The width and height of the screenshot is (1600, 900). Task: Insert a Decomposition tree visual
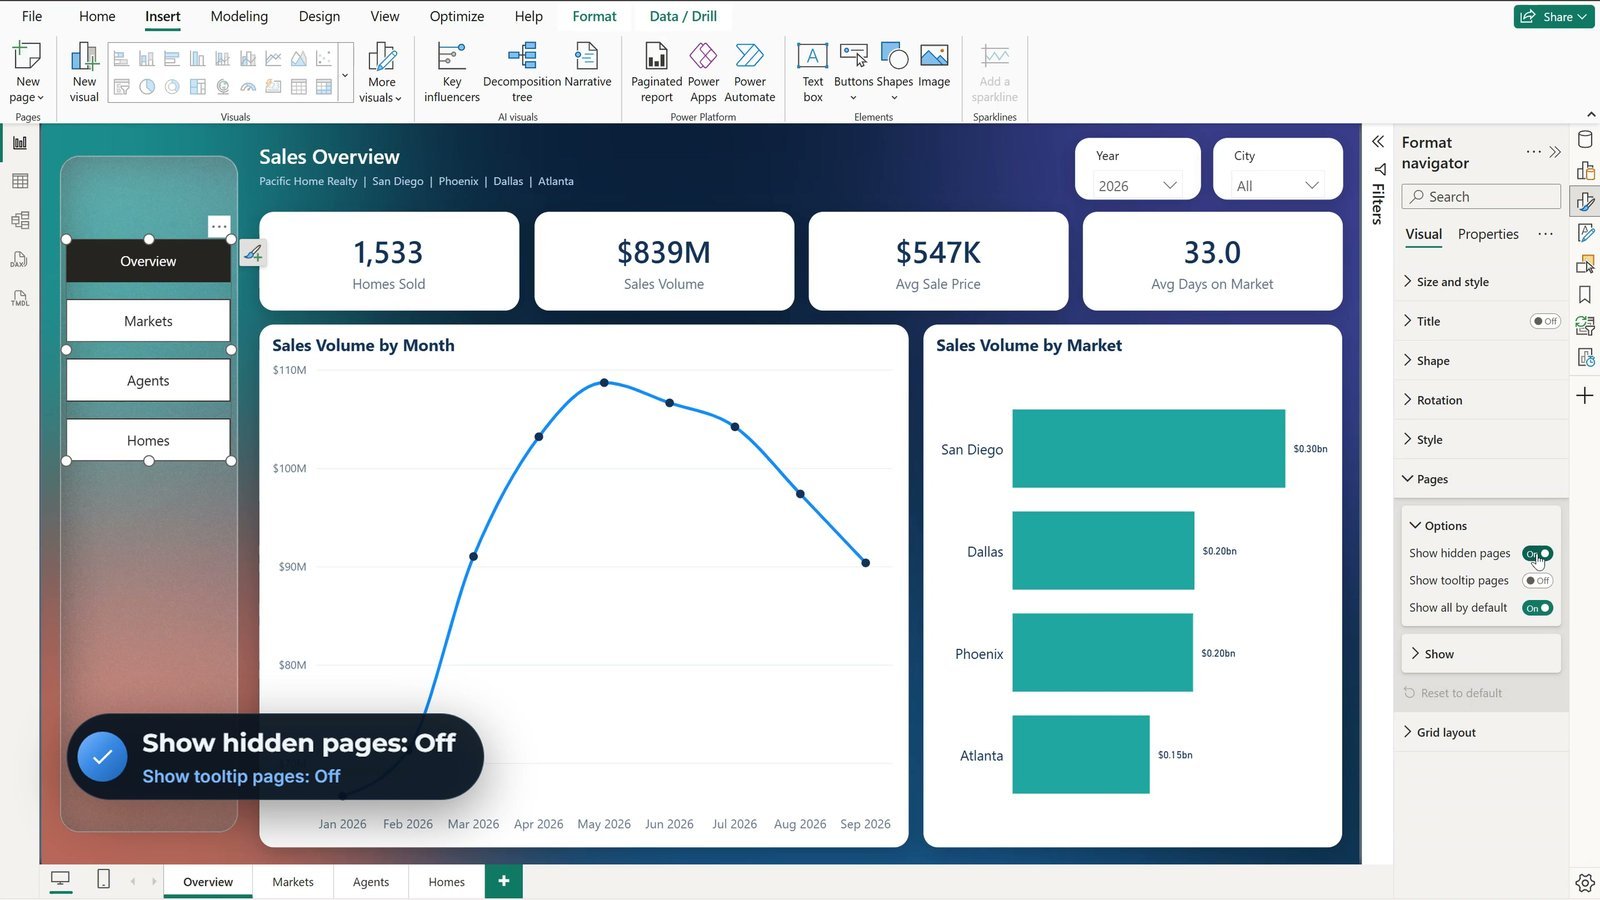[x=522, y=72]
